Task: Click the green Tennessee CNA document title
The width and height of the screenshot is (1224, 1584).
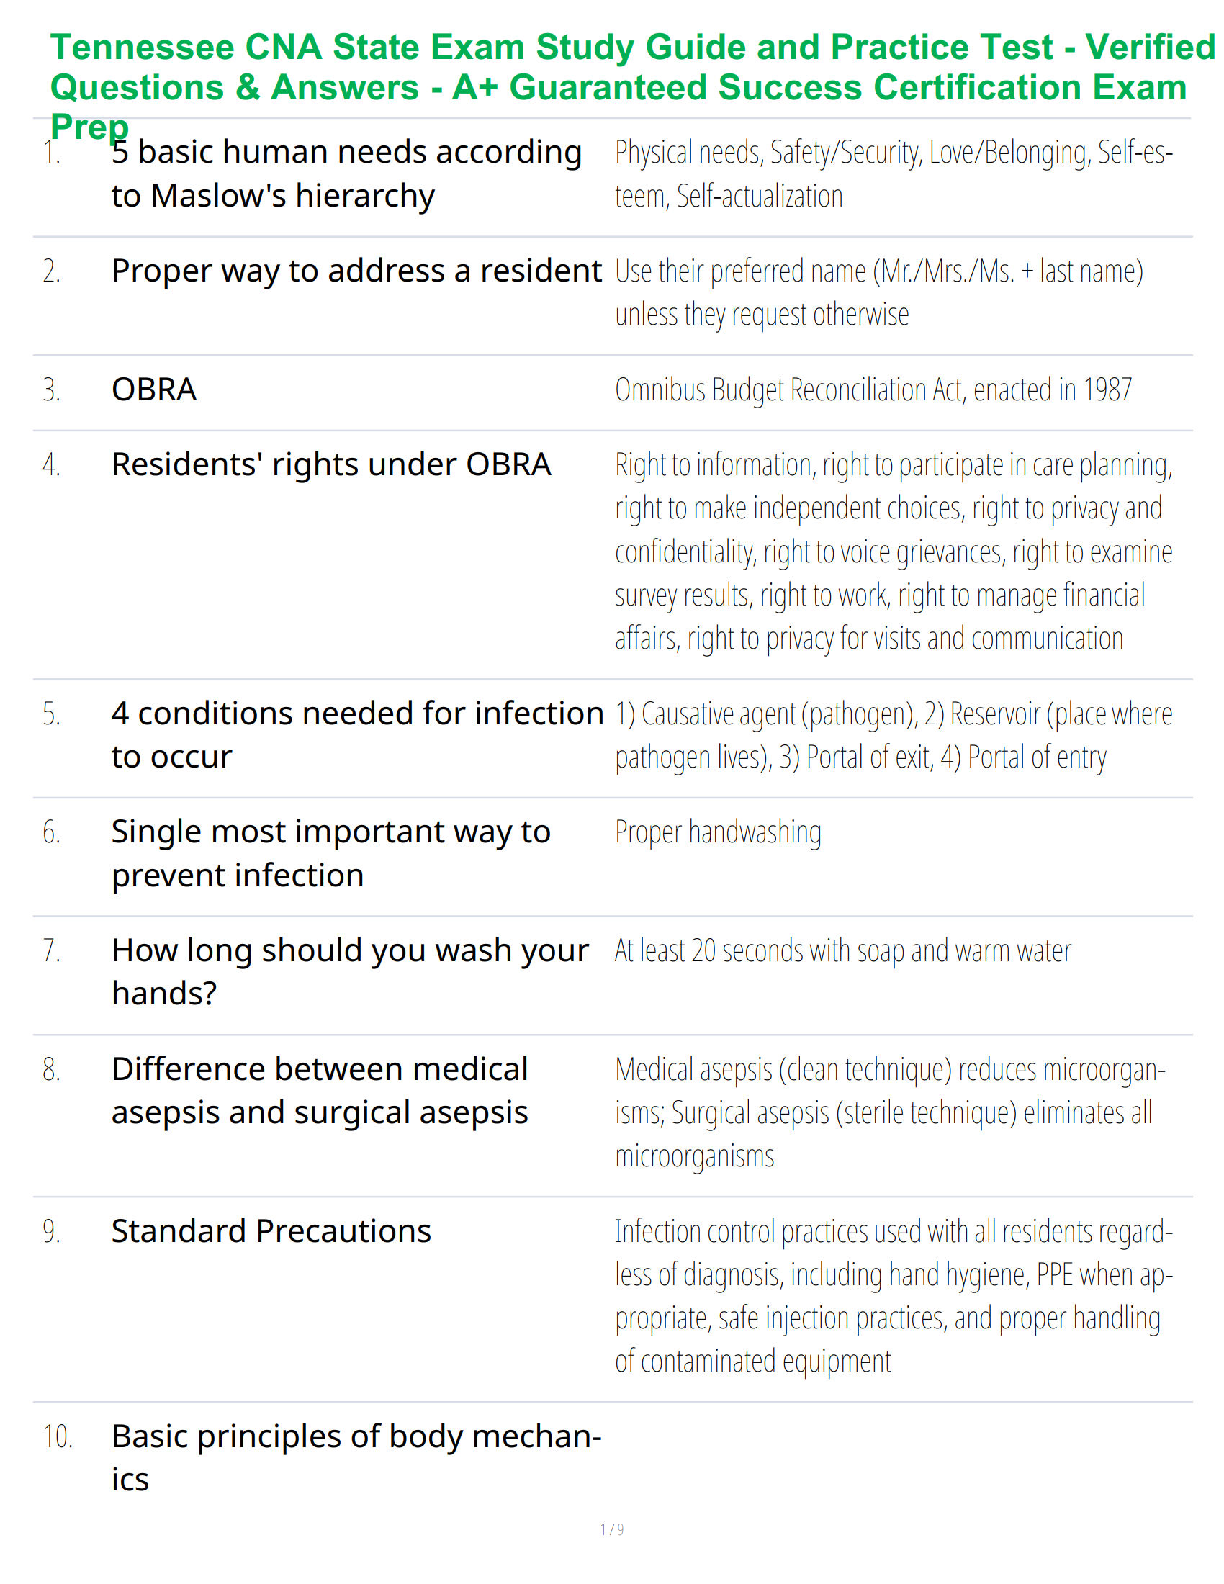Action: coord(632,86)
